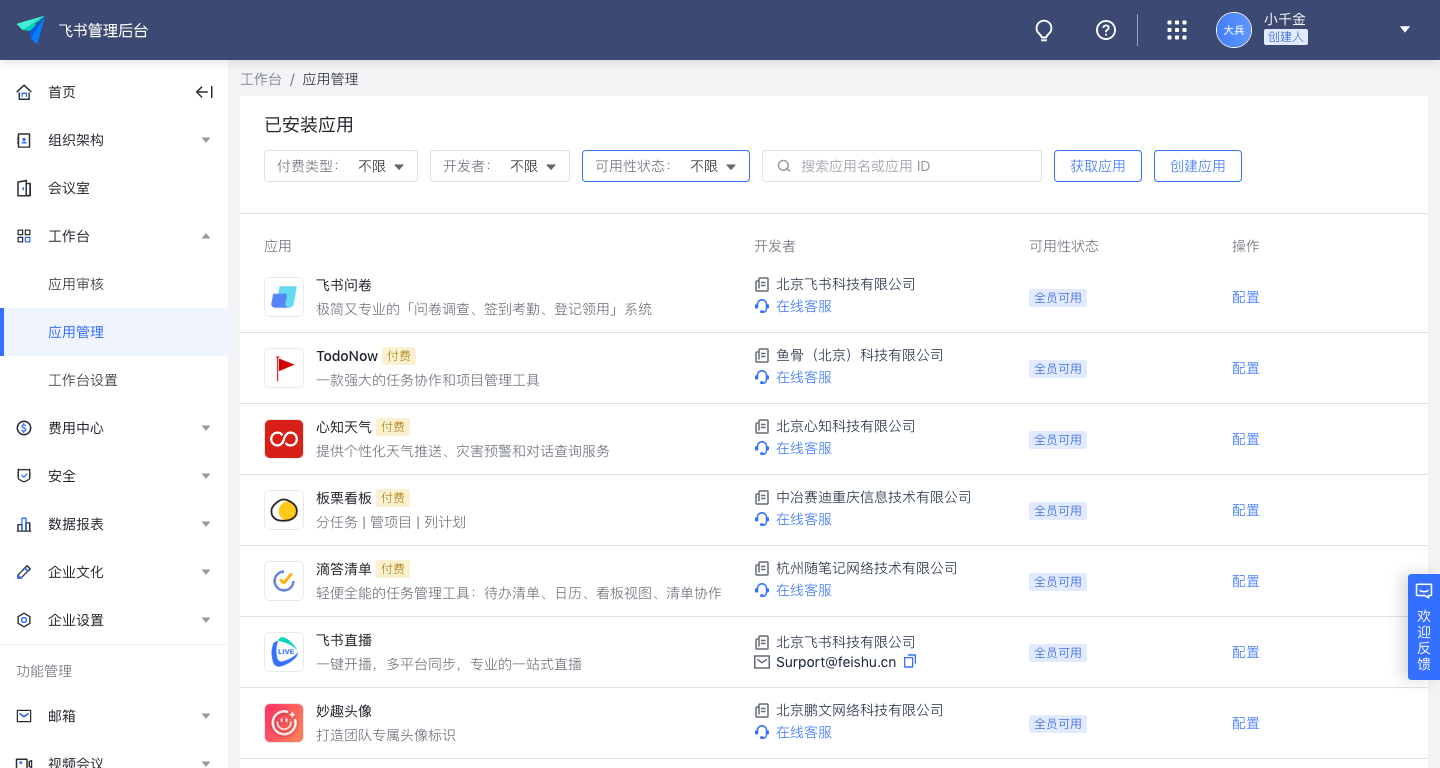Image resolution: width=1440 pixels, height=768 pixels.
Task: Open the 可用性状态 filter dropdown
Action: click(666, 166)
